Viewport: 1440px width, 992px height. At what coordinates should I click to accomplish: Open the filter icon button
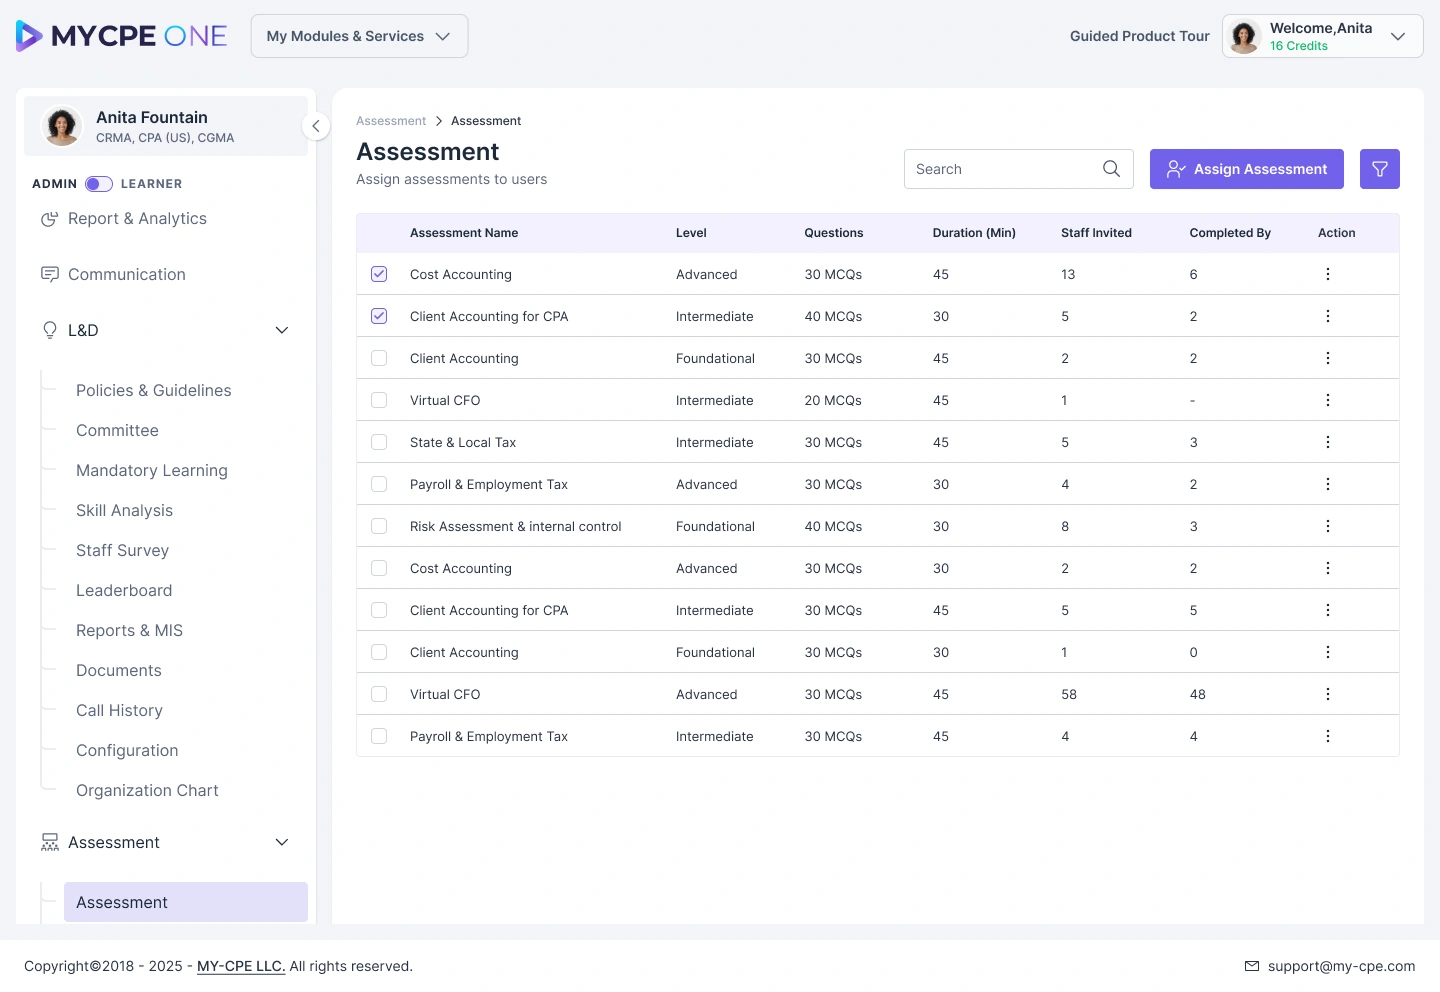1379,169
